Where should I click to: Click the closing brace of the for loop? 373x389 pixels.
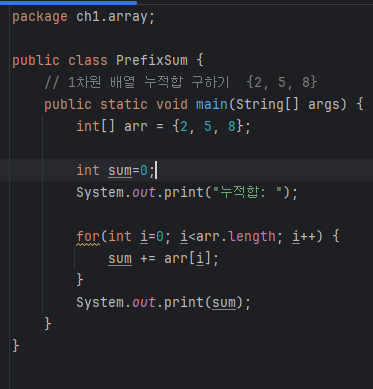80,280
